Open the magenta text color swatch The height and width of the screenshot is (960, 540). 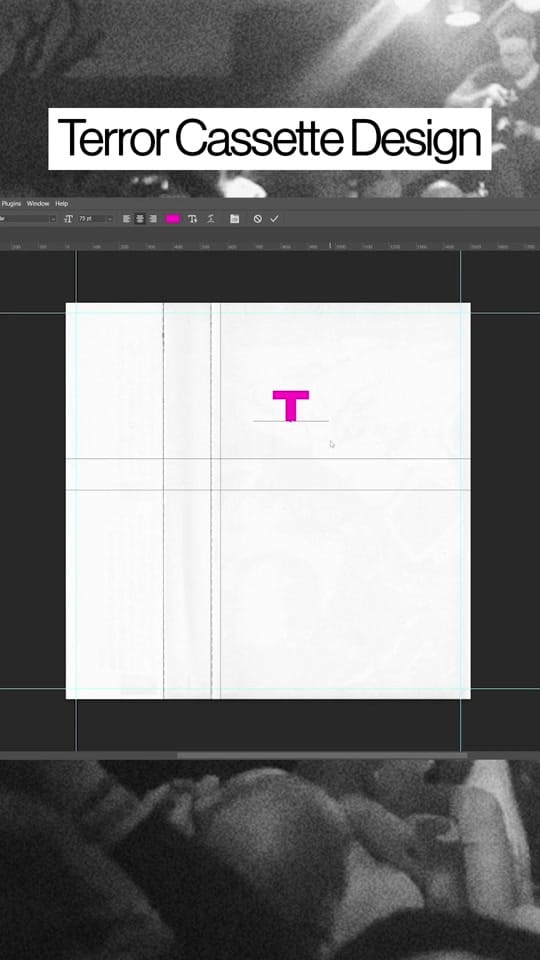coord(173,219)
